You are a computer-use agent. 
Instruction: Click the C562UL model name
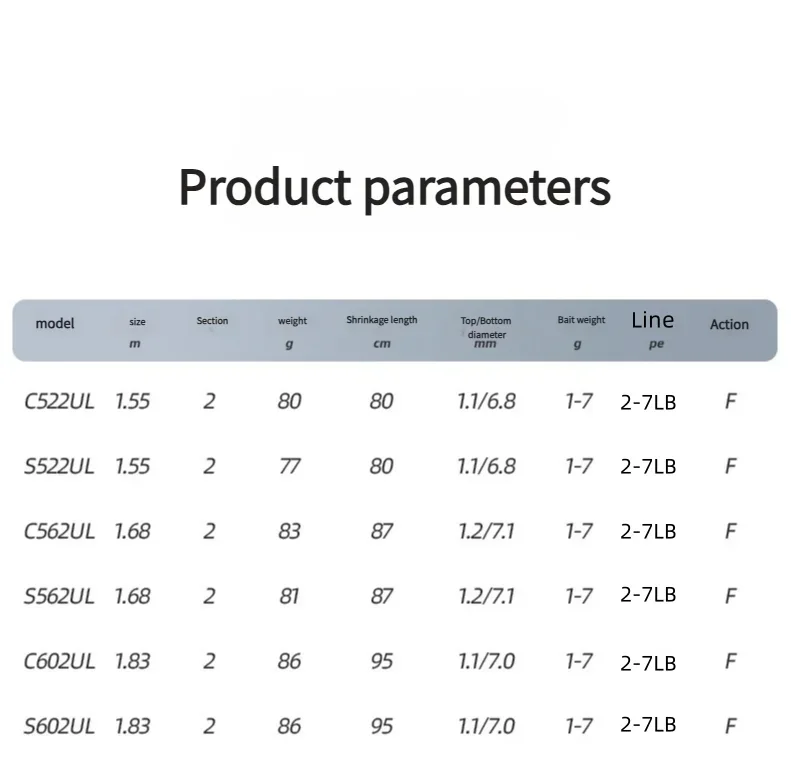59,531
